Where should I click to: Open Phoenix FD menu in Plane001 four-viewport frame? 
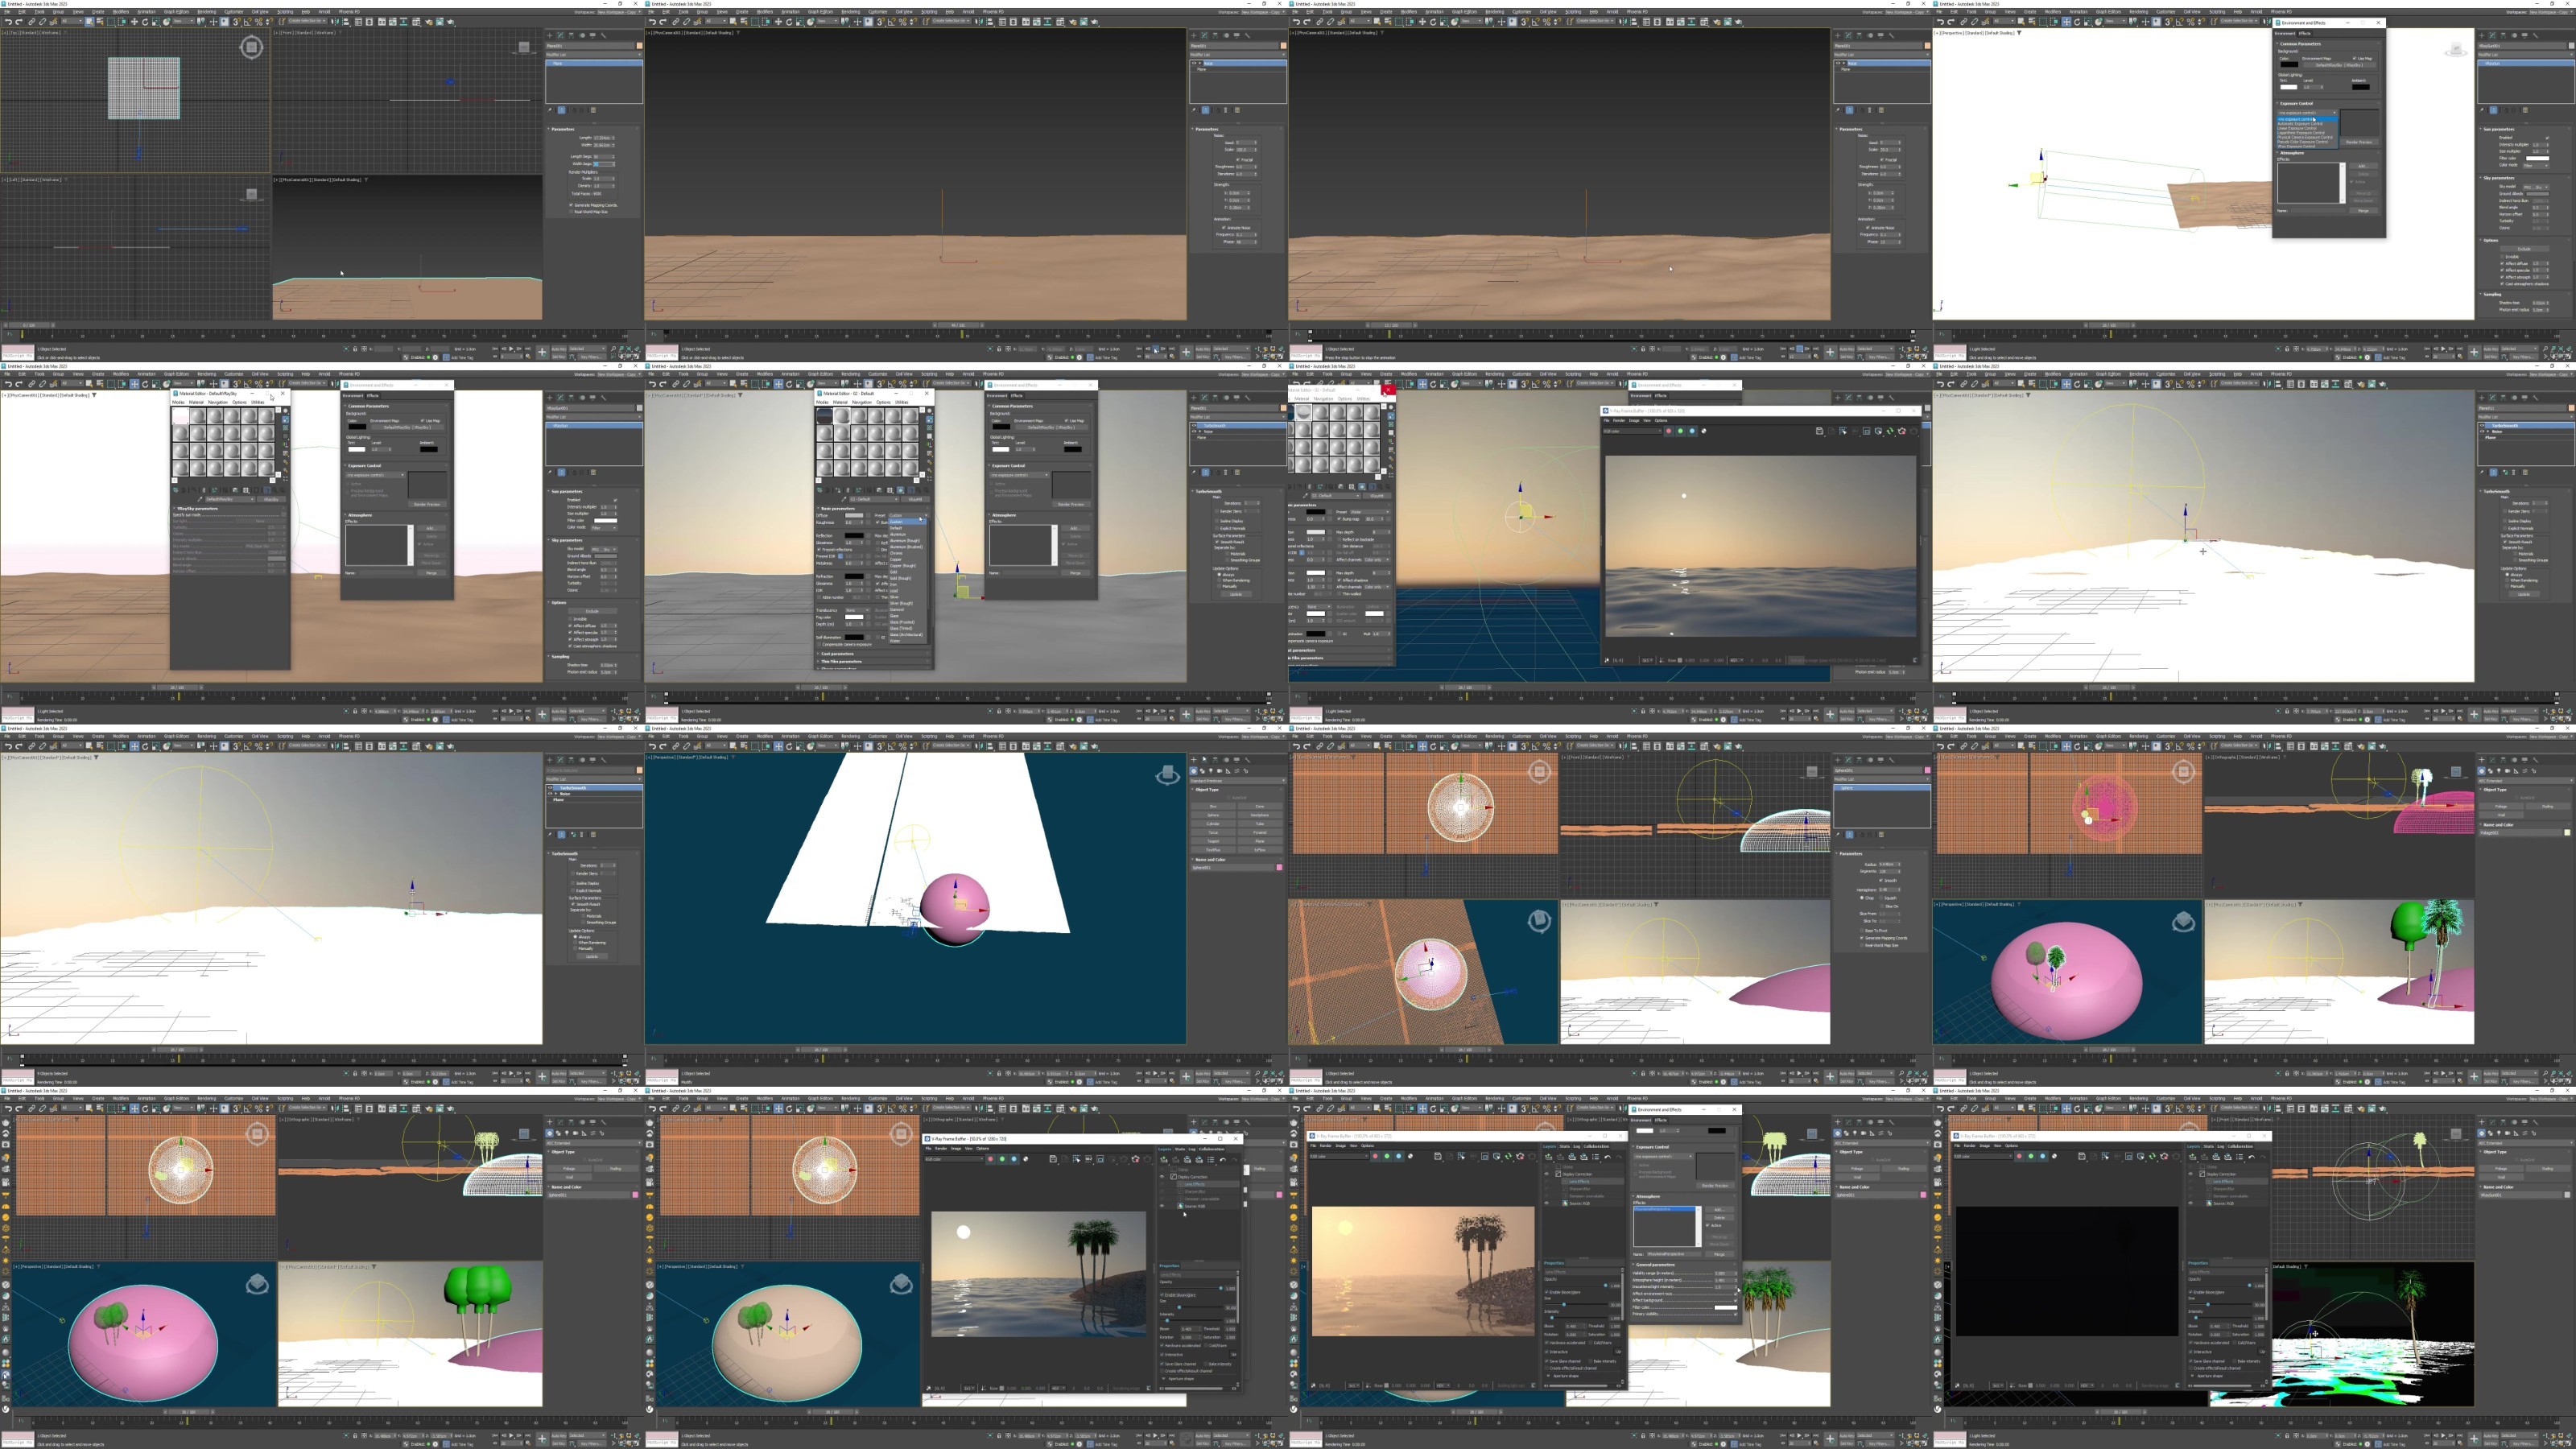[x=349, y=12]
